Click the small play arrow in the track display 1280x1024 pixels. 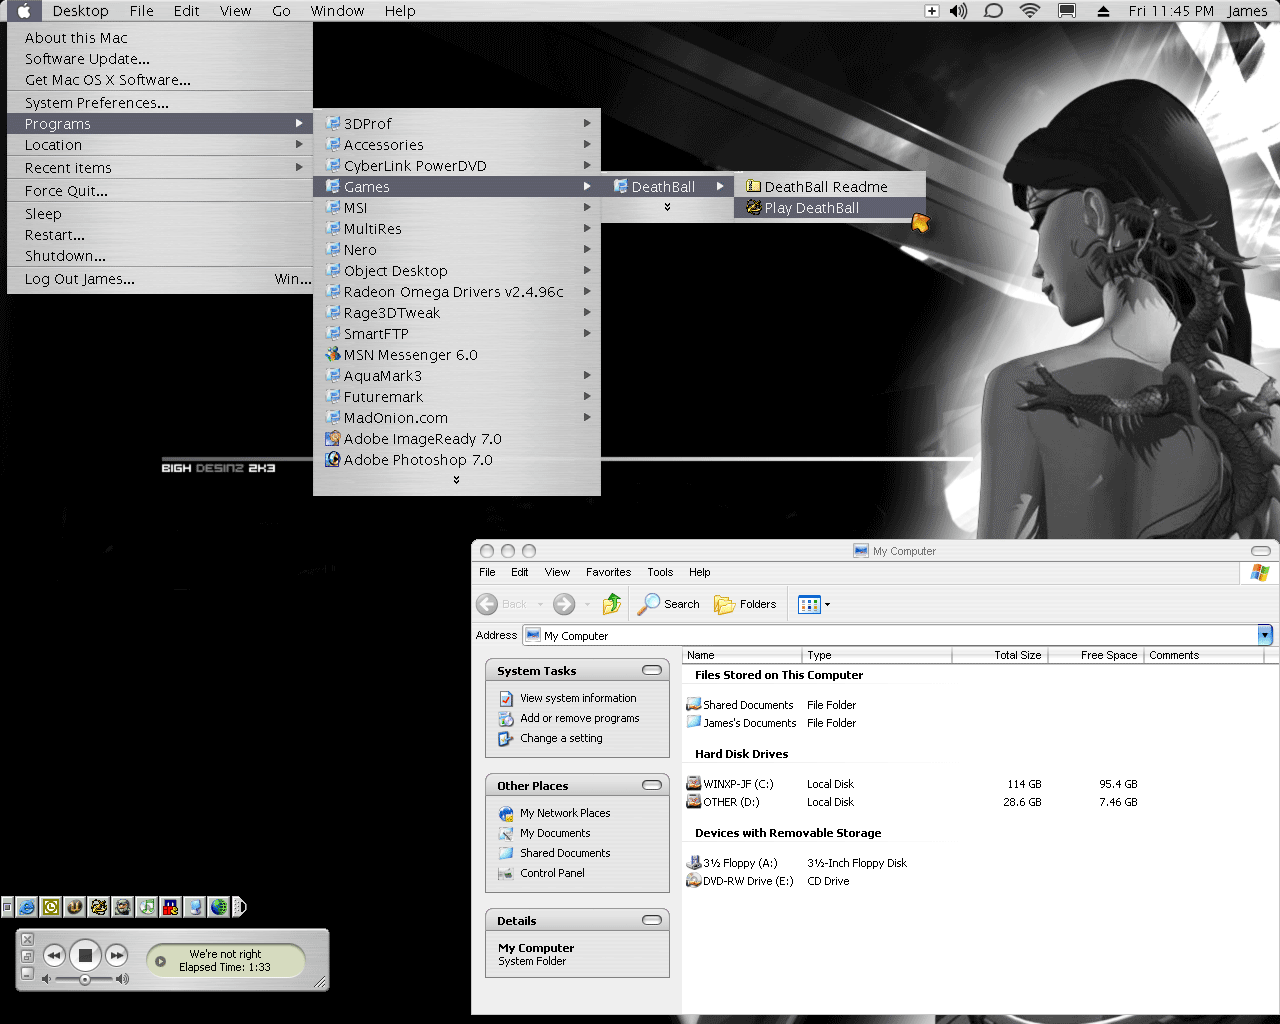click(x=160, y=961)
